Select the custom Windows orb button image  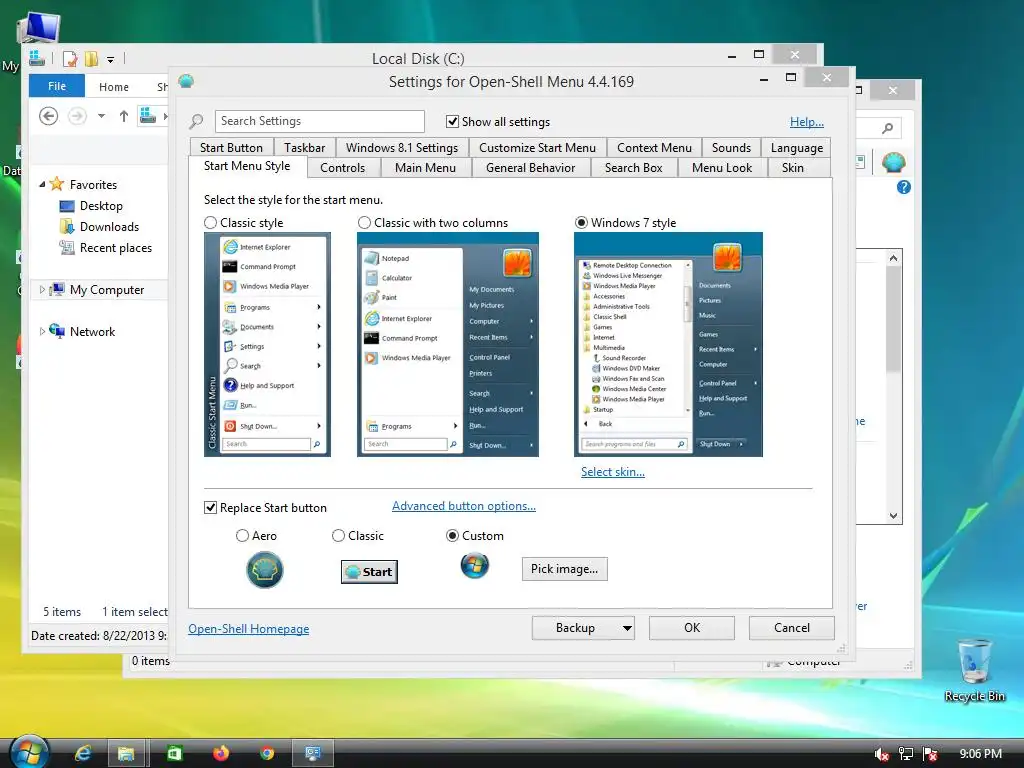tap(475, 566)
